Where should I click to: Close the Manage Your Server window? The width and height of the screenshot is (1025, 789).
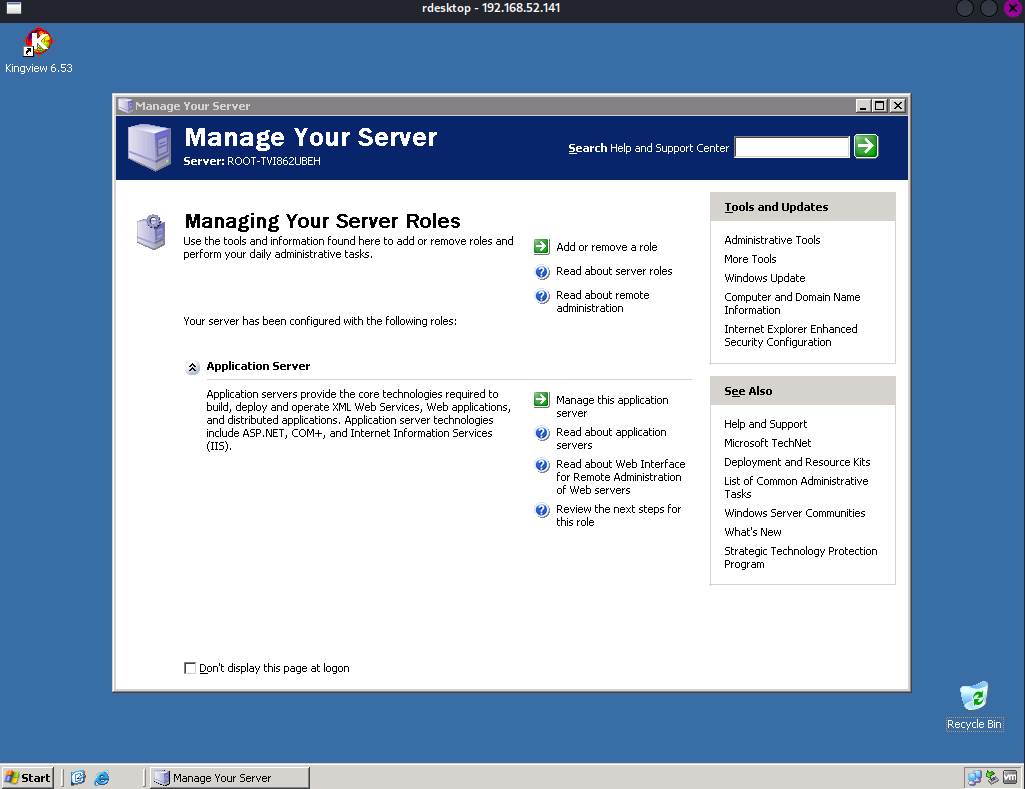point(898,105)
